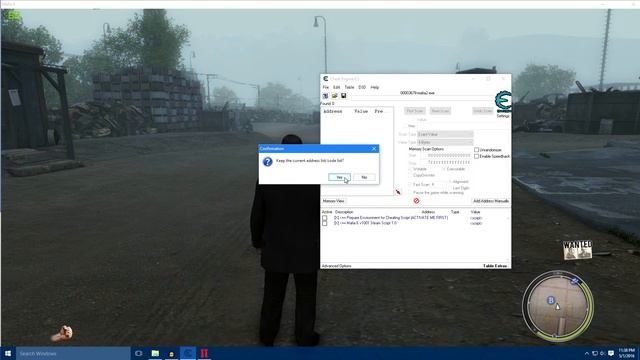Open the Scan Type dropdown

445,134
